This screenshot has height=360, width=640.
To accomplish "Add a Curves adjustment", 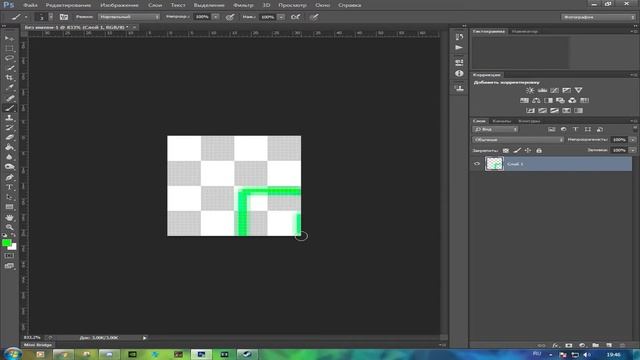I will coord(554,90).
